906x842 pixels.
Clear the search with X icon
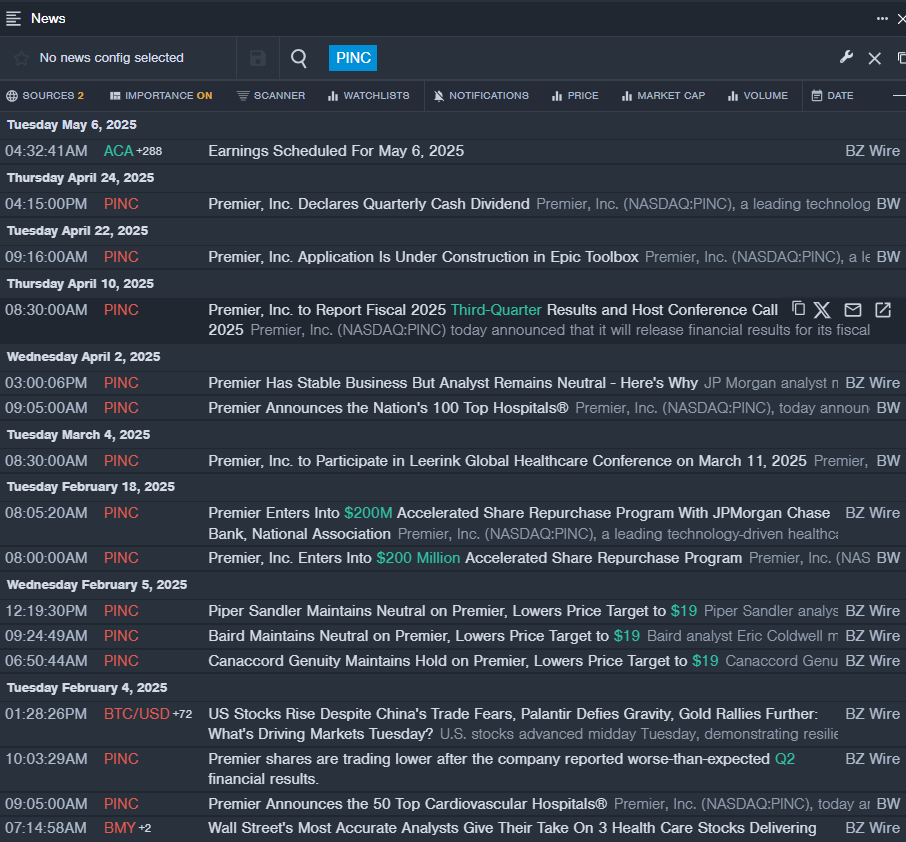tap(874, 58)
